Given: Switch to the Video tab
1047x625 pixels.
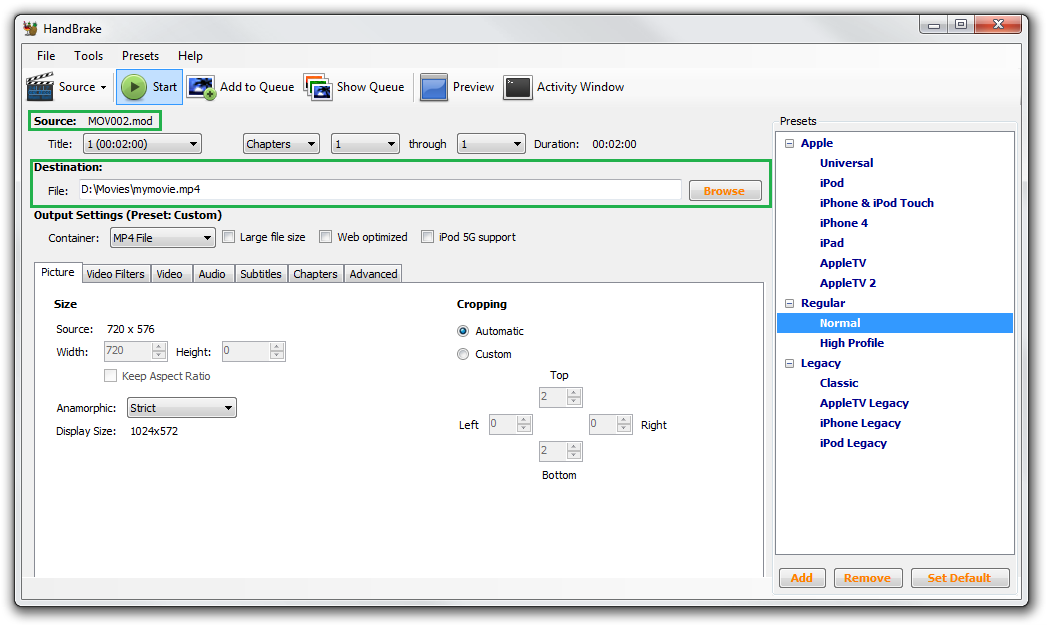Looking at the screenshot, I should 170,274.
